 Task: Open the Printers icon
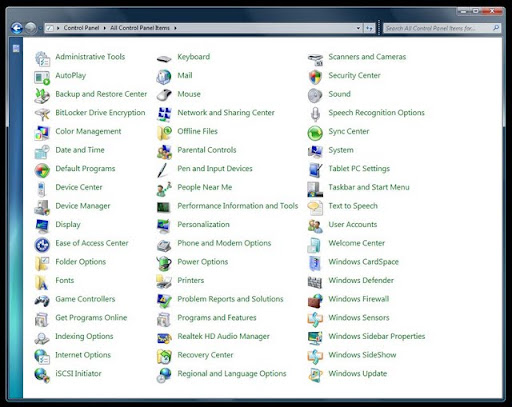tap(164, 282)
